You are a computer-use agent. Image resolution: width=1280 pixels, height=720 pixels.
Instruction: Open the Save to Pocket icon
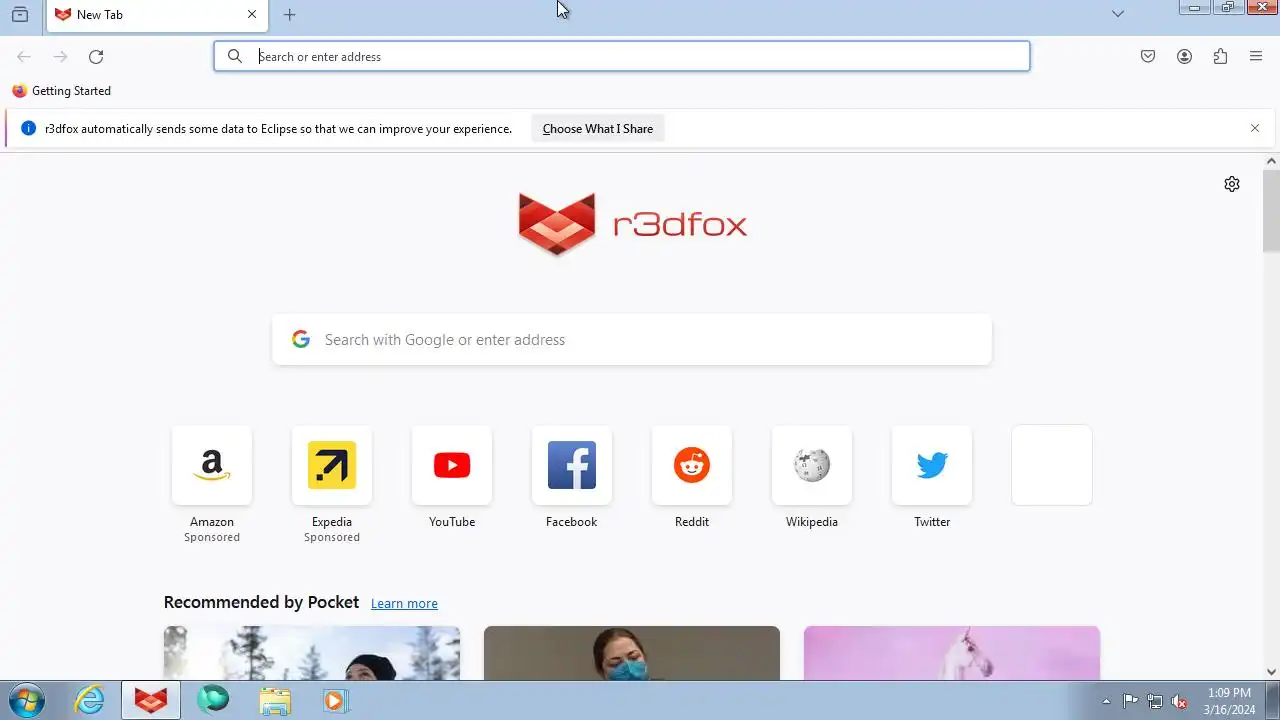(1148, 57)
